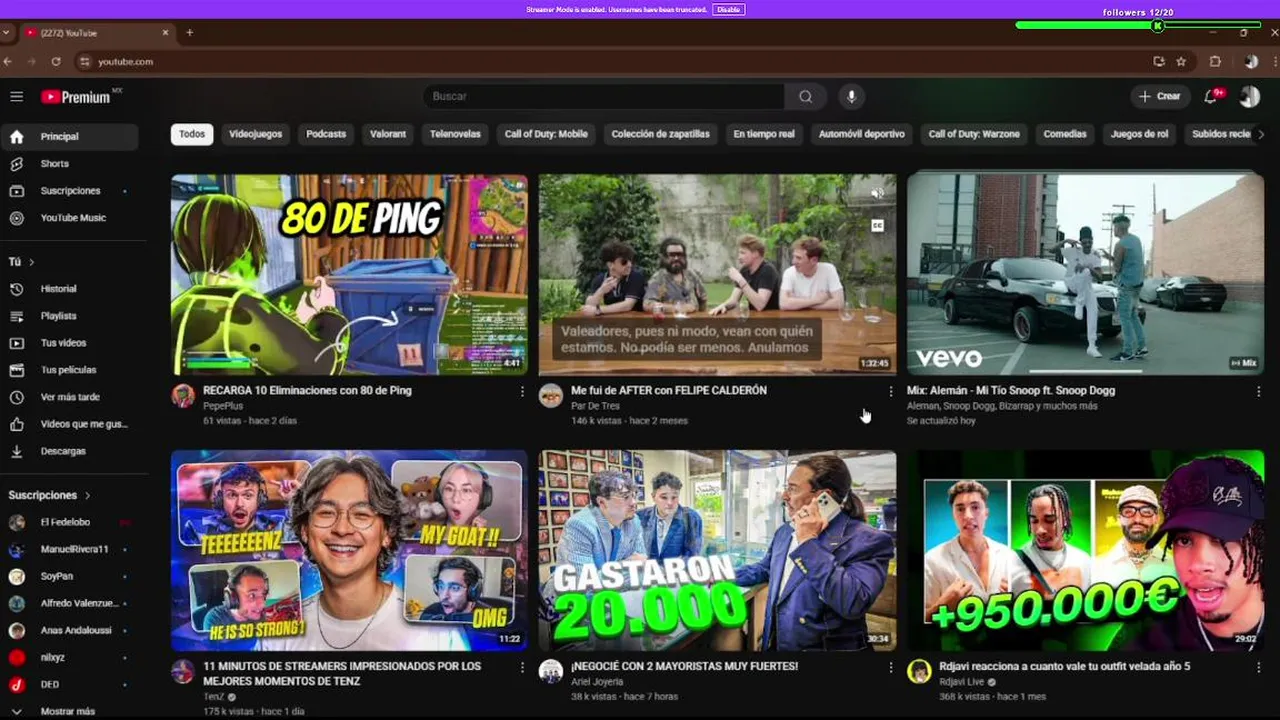Open Shorts in the sidebar
1280x720 pixels.
[x=70, y=163]
